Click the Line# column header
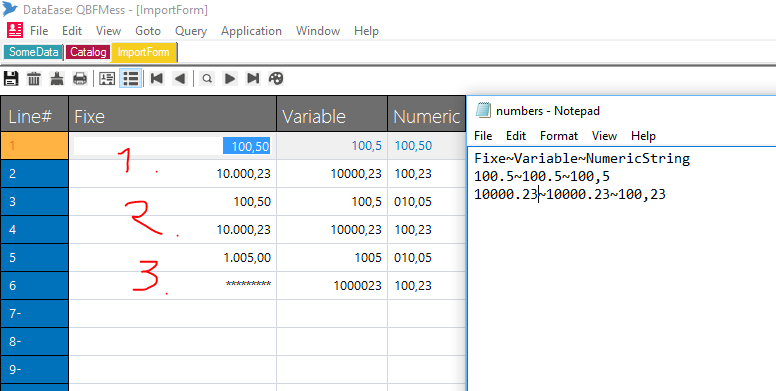The width and height of the screenshot is (776, 391). (x=35, y=114)
